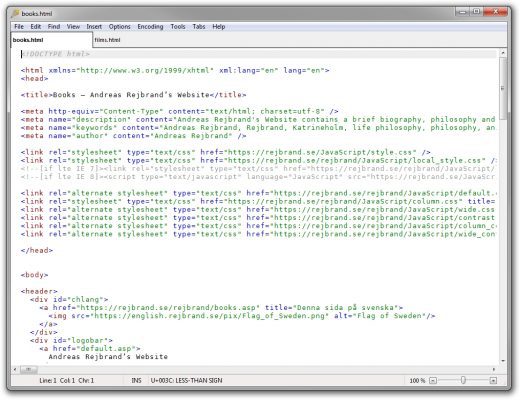The height and width of the screenshot is (400, 520).
Task: Switch to the books.html tab
Action: coord(51,40)
